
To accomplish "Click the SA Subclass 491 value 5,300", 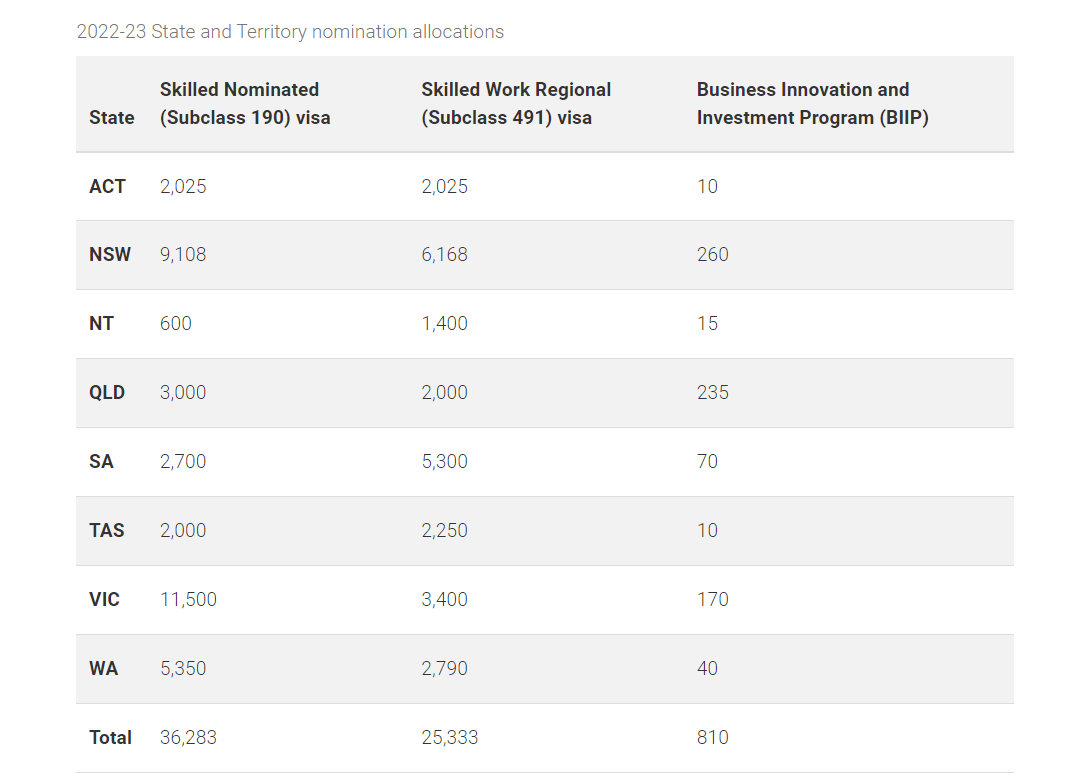I will (x=445, y=461).
